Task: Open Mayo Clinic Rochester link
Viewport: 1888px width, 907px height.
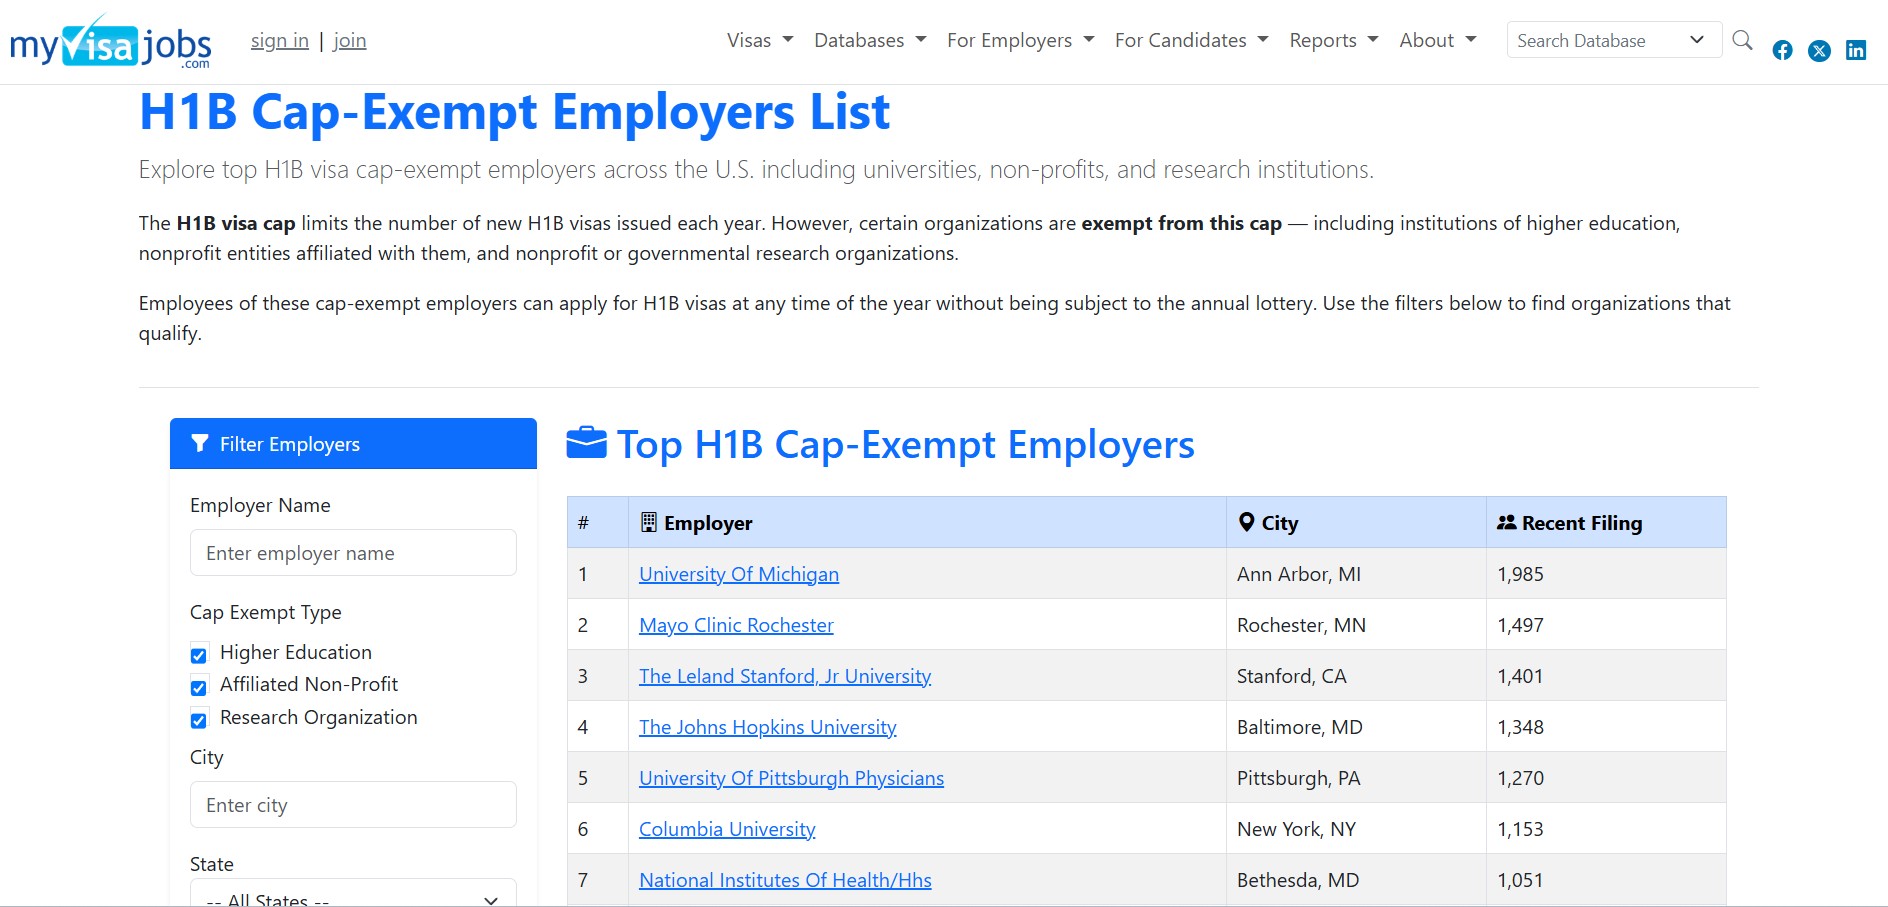Action: [736, 625]
